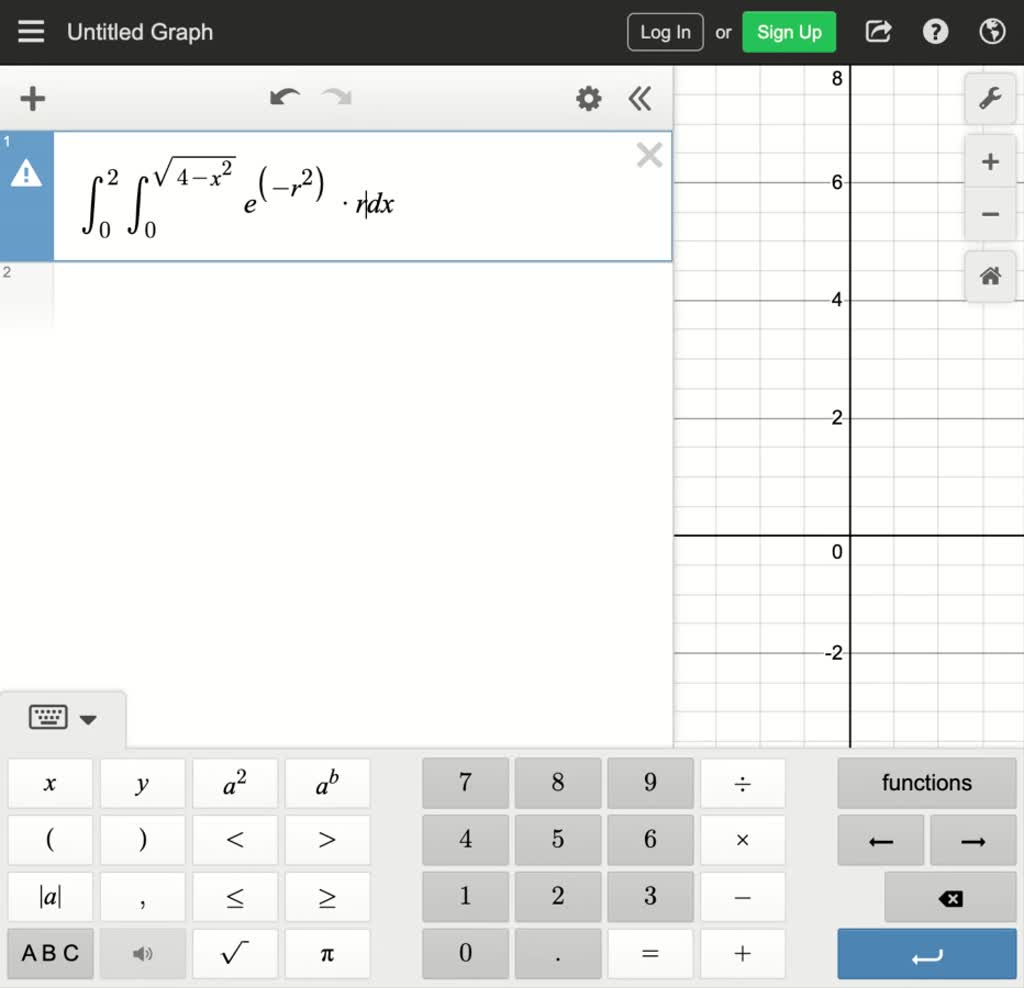The height and width of the screenshot is (988, 1024).
Task: Open the hamburger main menu
Action: click(31, 32)
